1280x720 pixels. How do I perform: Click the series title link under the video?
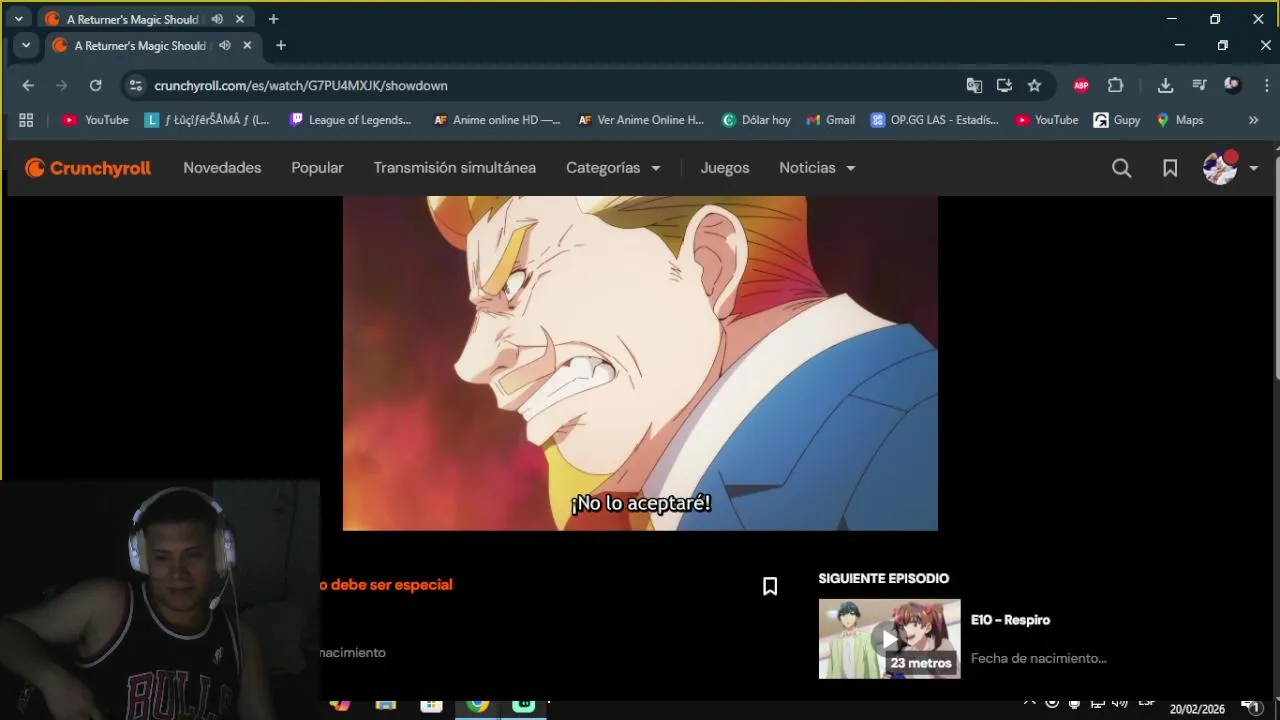point(386,585)
